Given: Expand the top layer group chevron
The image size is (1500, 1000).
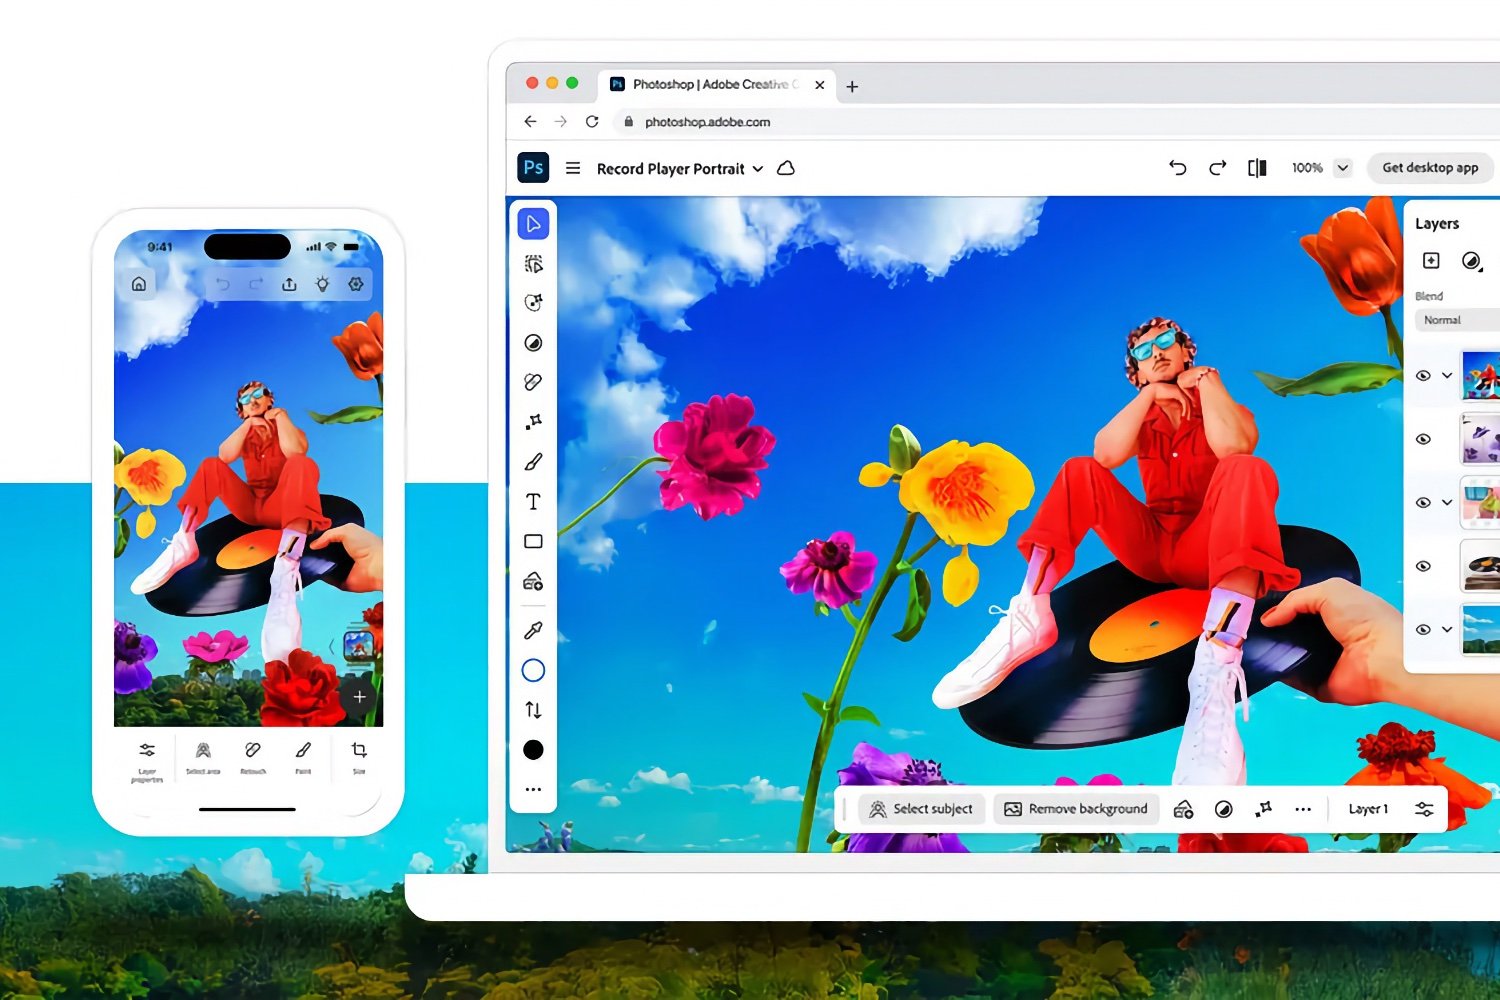Looking at the screenshot, I should 1447,376.
